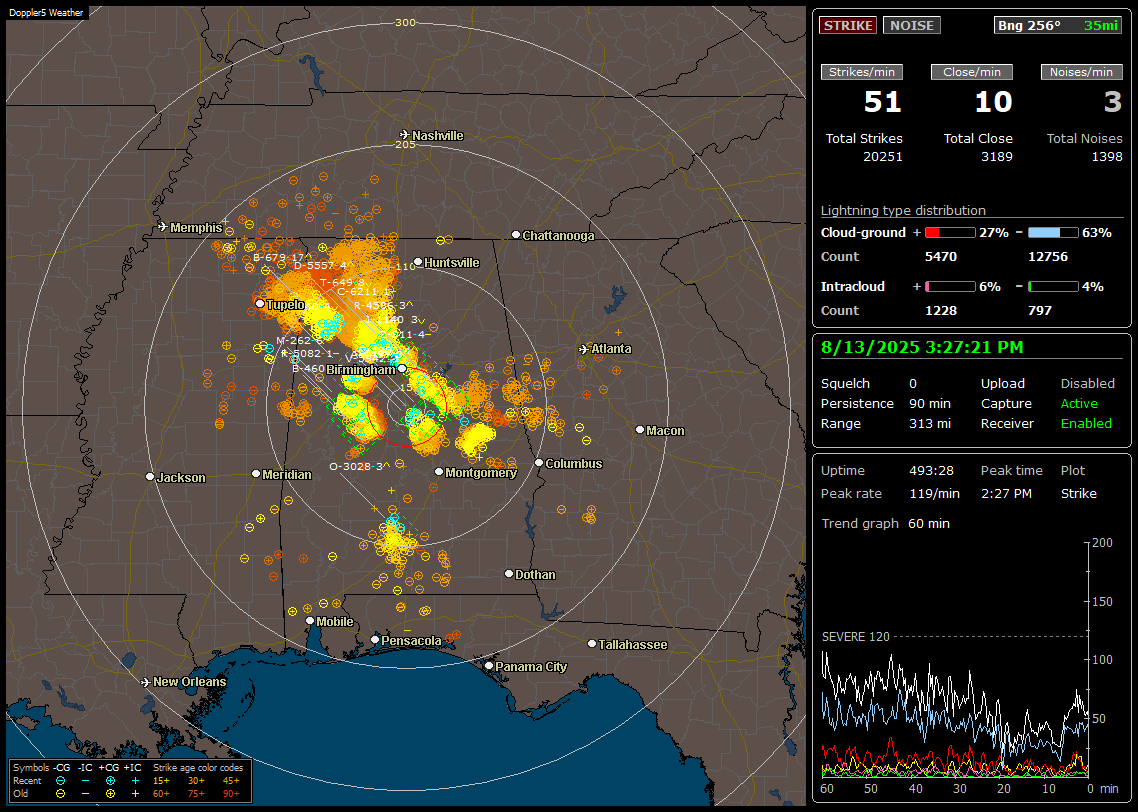Click the Recent +IC symbol in legend

[135, 781]
